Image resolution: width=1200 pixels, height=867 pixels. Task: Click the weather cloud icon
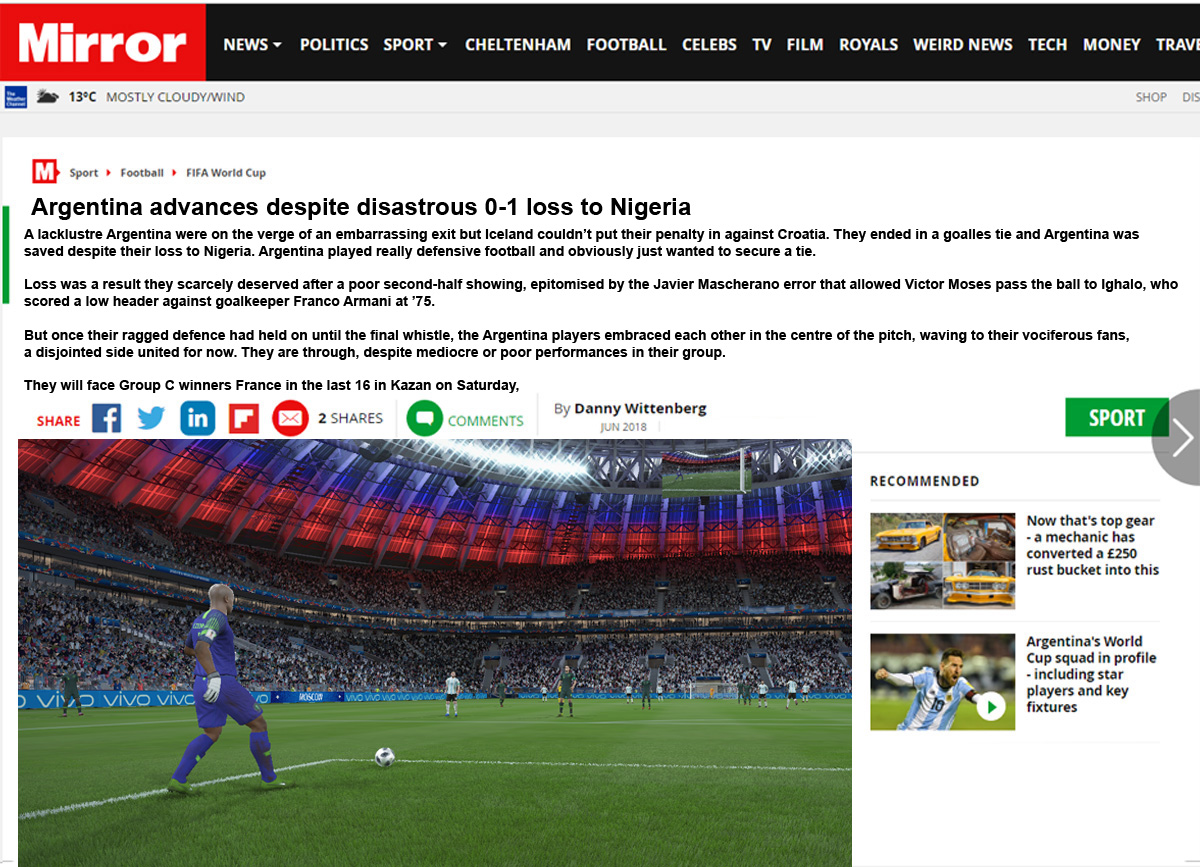(47, 97)
